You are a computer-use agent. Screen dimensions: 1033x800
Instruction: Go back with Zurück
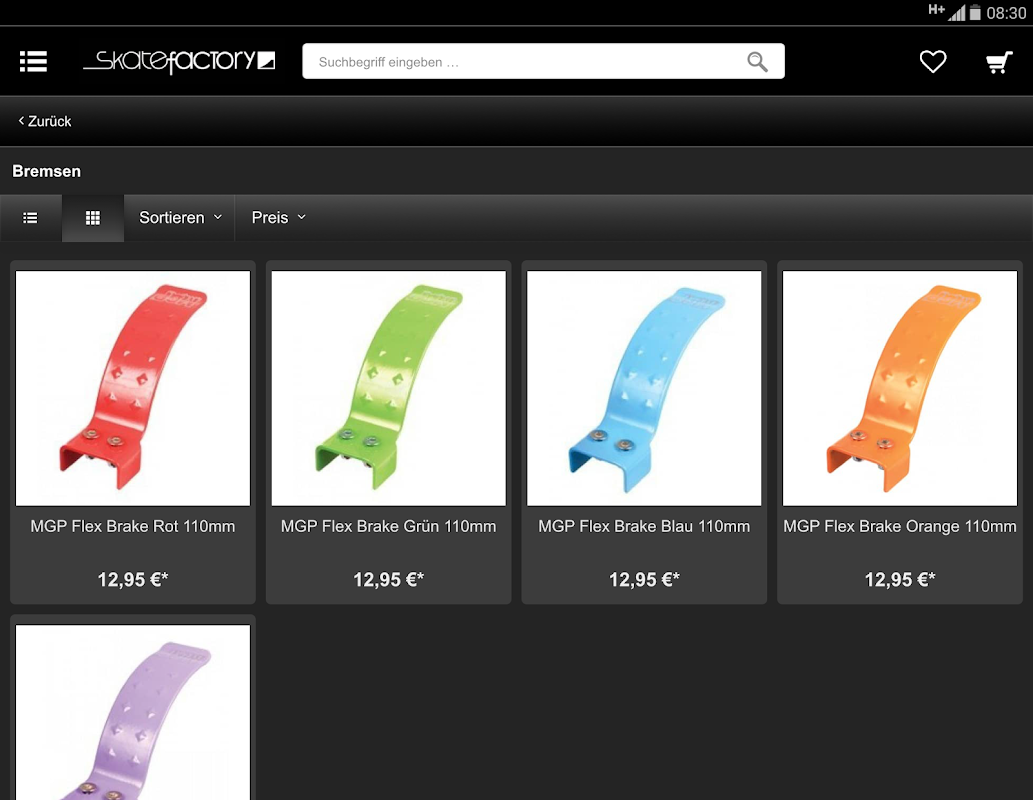pyautogui.click(x=45, y=121)
